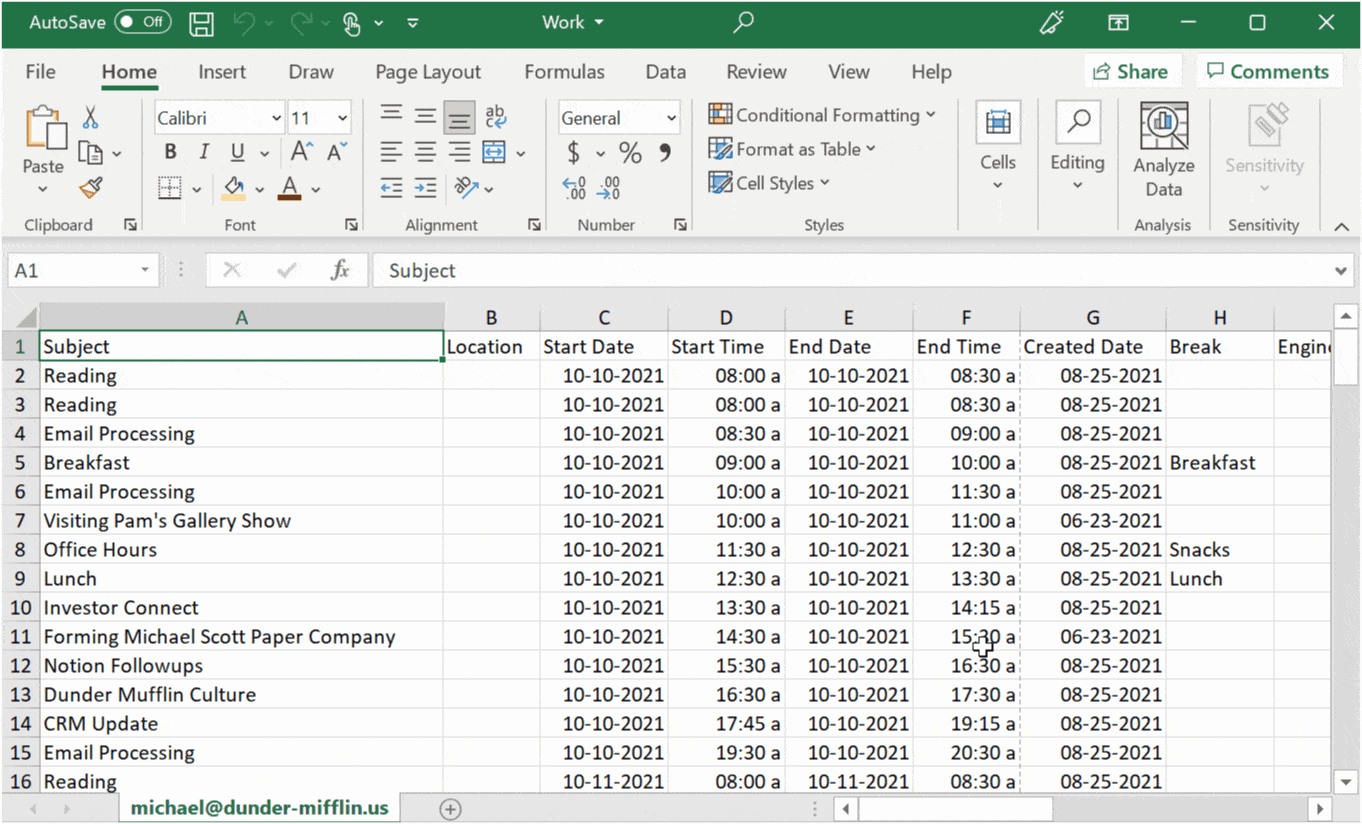Center the text horizontally
1362x824 pixels.
426,152
